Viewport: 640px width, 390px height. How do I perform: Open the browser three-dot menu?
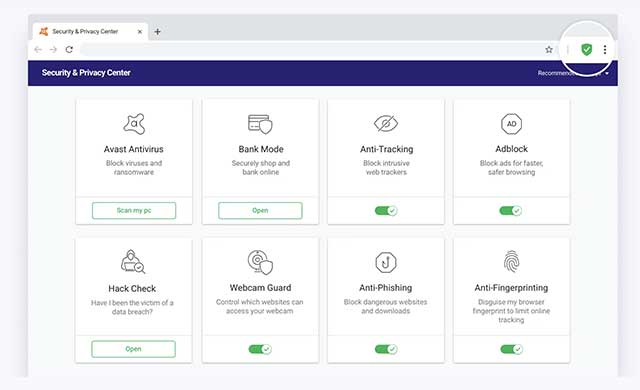point(605,50)
